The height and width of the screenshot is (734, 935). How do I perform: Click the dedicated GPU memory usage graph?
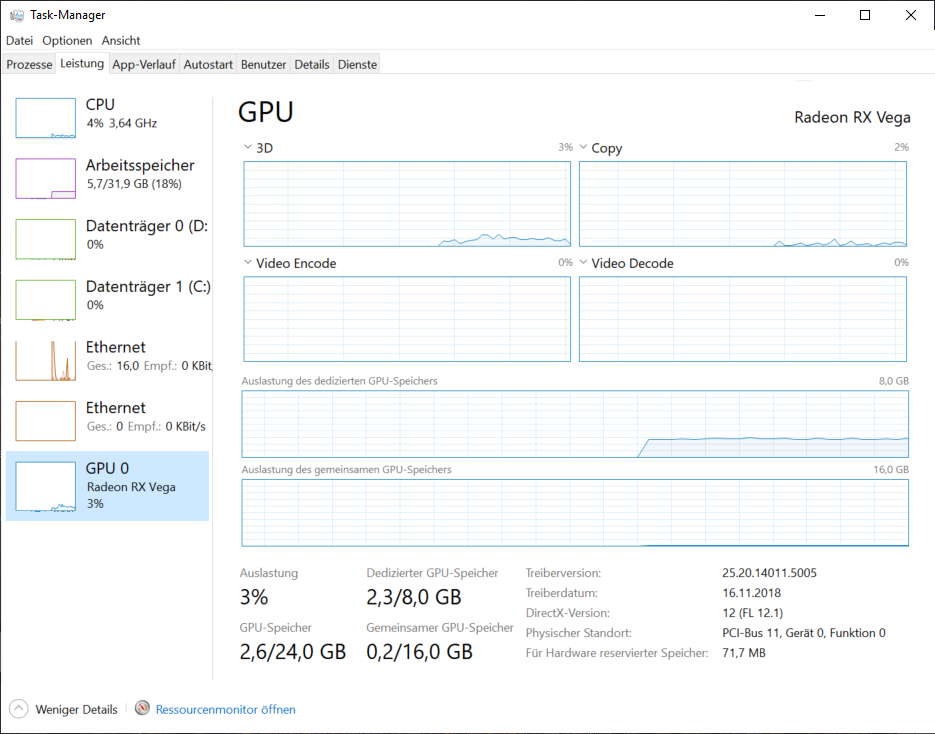pyautogui.click(x=575, y=424)
